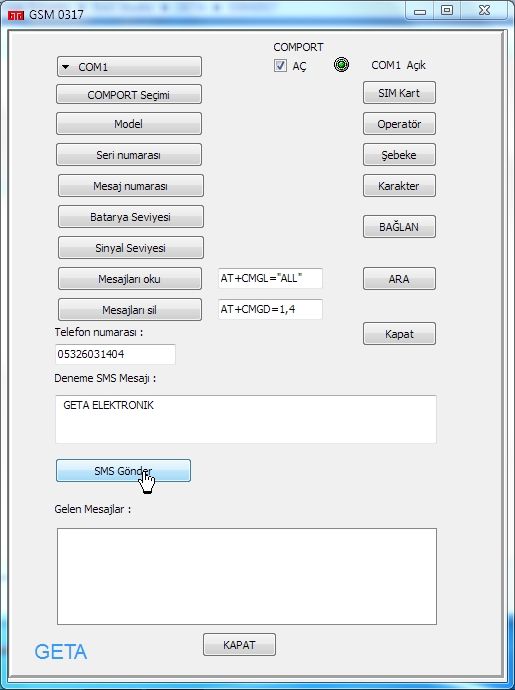Delete messages with Mesajları sil

[130, 310]
